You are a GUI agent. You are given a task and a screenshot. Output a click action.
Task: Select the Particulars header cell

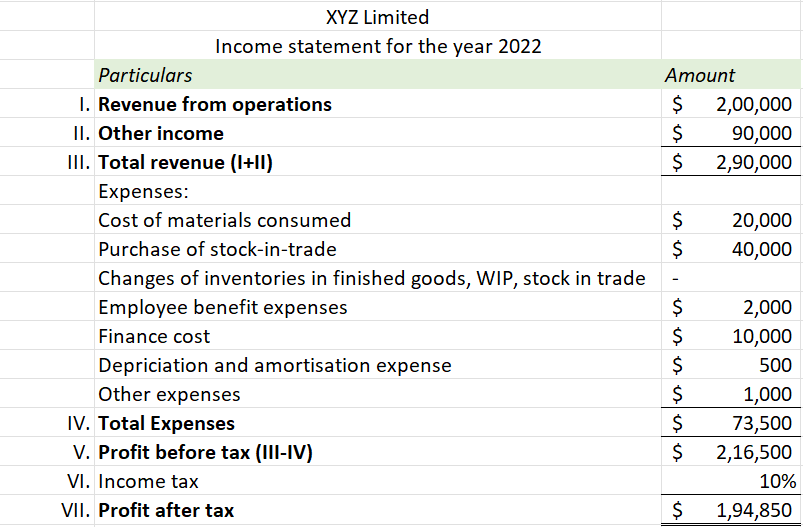(145, 75)
